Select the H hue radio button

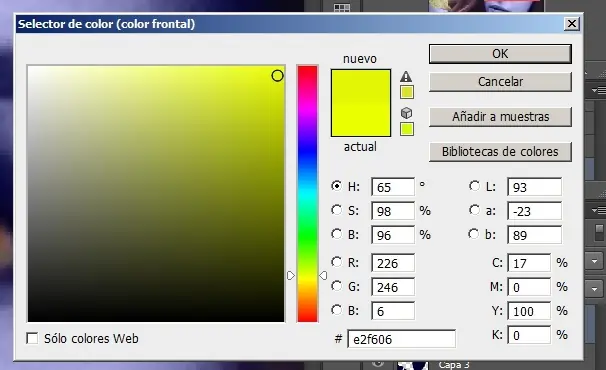pyautogui.click(x=337, y=186)
